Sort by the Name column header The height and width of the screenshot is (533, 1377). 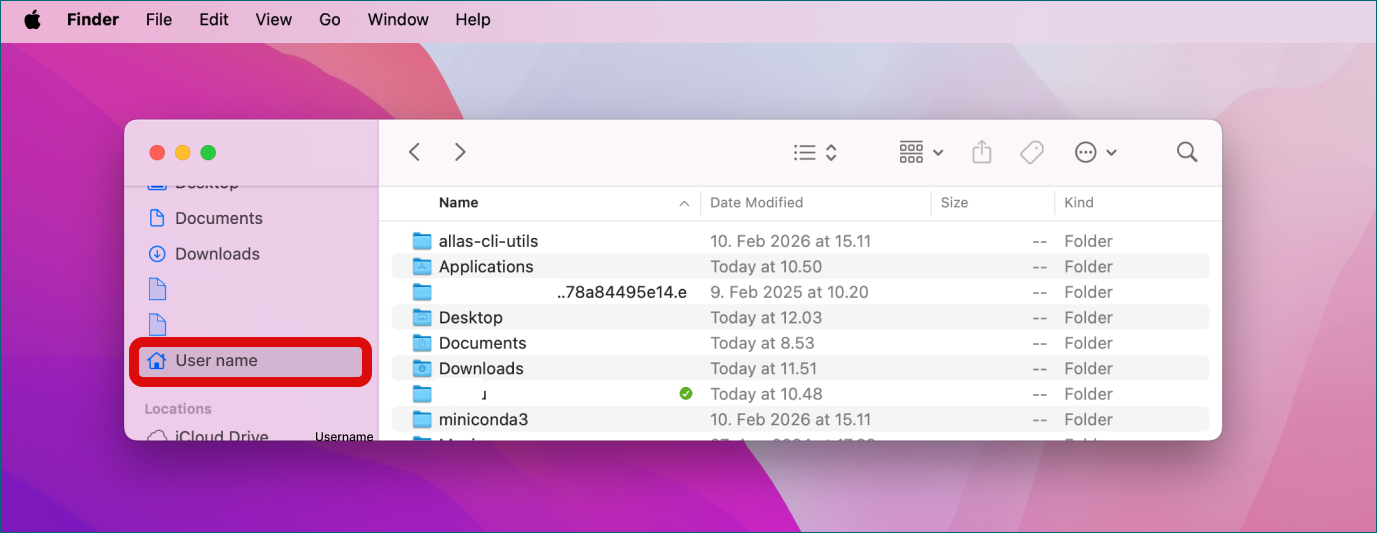459,203
